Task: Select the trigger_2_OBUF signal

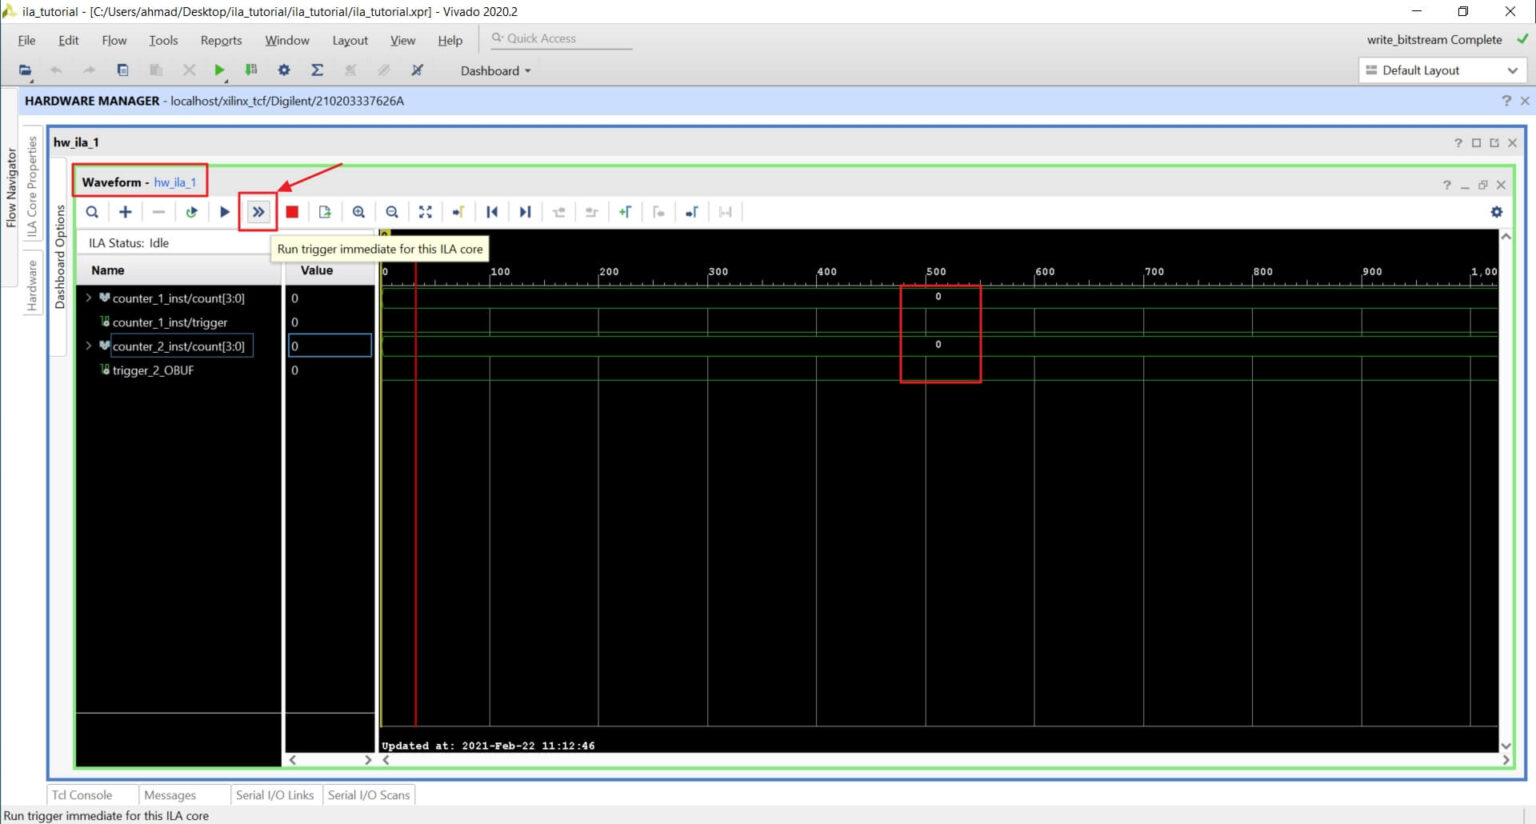Action: point(153,370)
